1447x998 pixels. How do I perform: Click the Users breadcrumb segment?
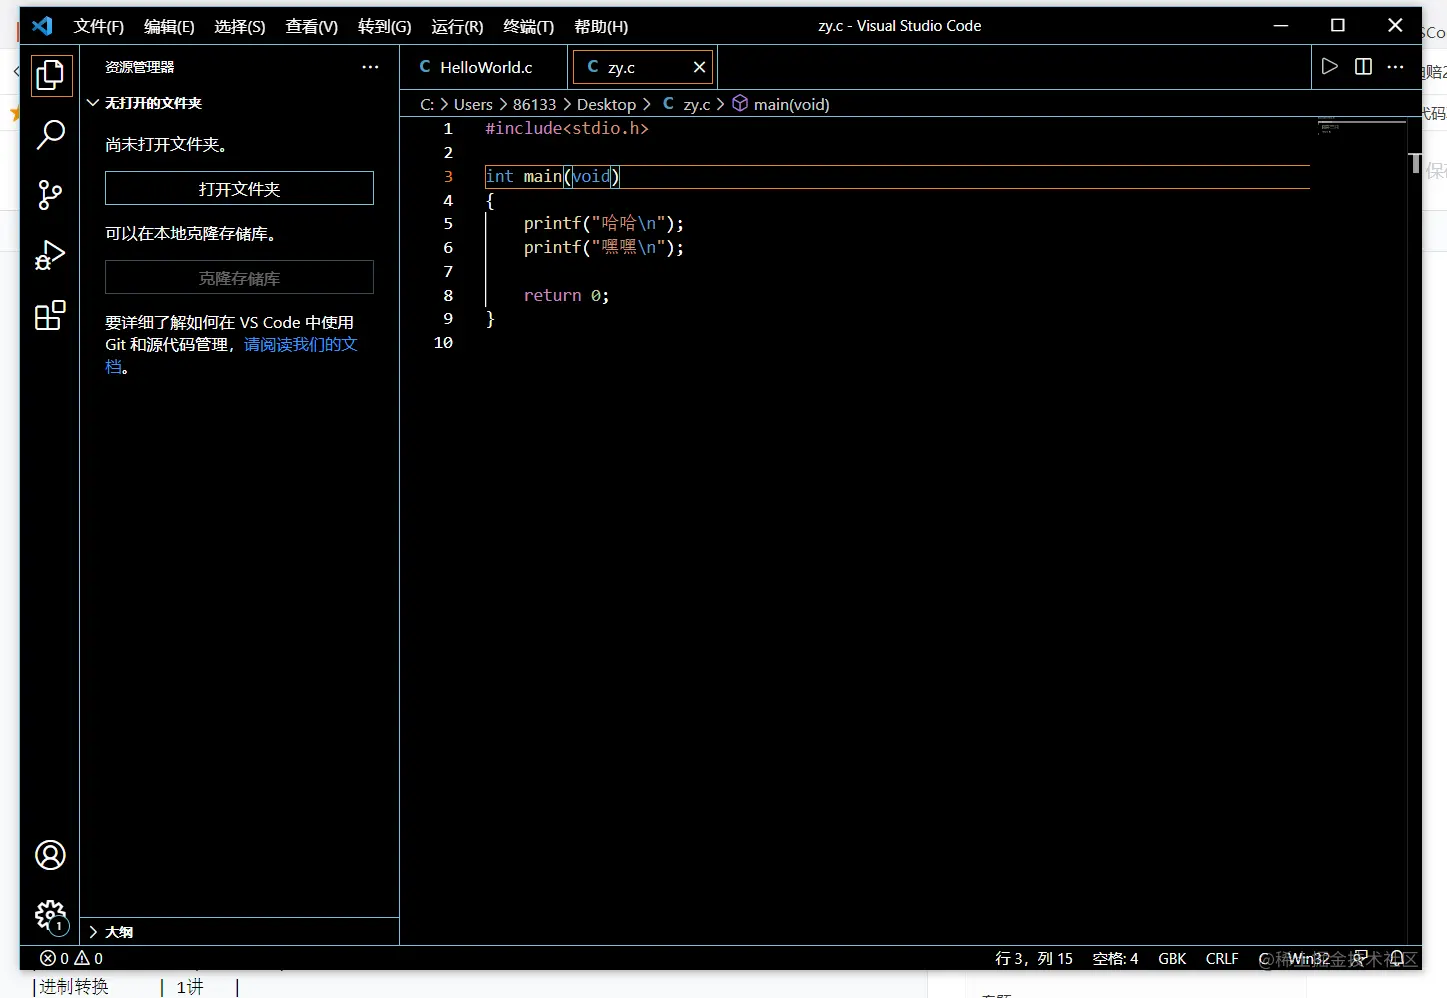473,104
